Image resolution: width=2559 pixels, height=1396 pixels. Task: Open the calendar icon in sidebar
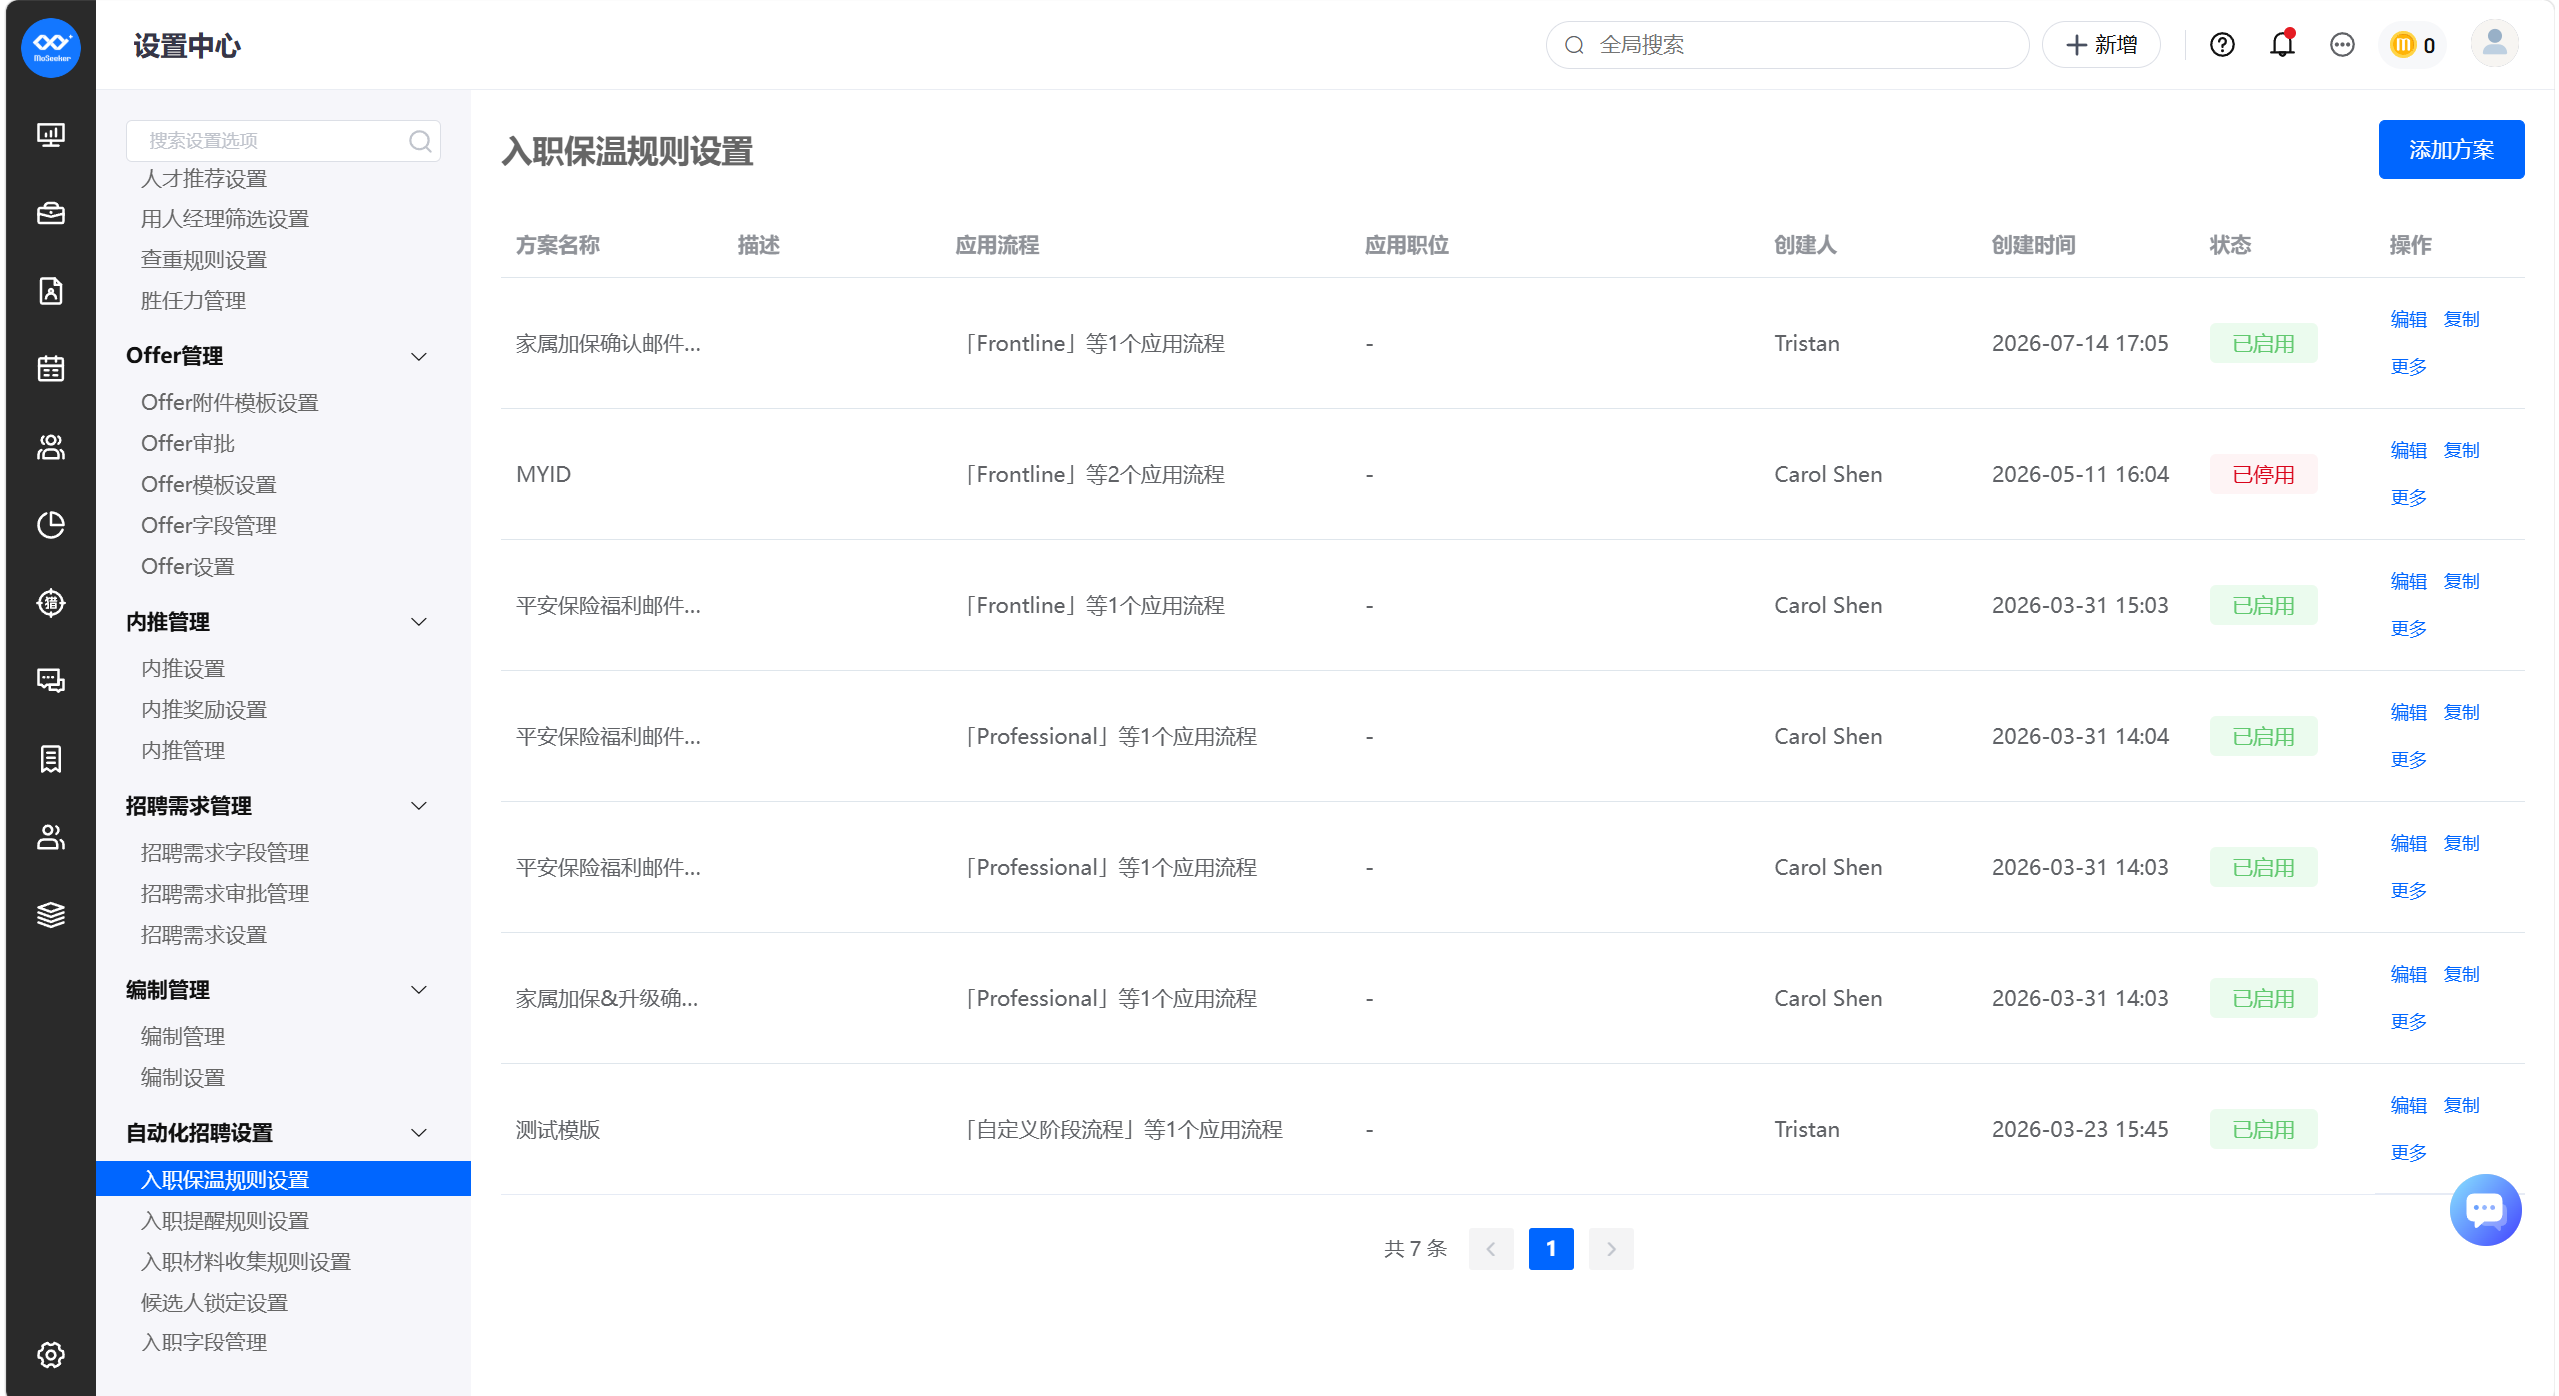(x=51, y=369)
